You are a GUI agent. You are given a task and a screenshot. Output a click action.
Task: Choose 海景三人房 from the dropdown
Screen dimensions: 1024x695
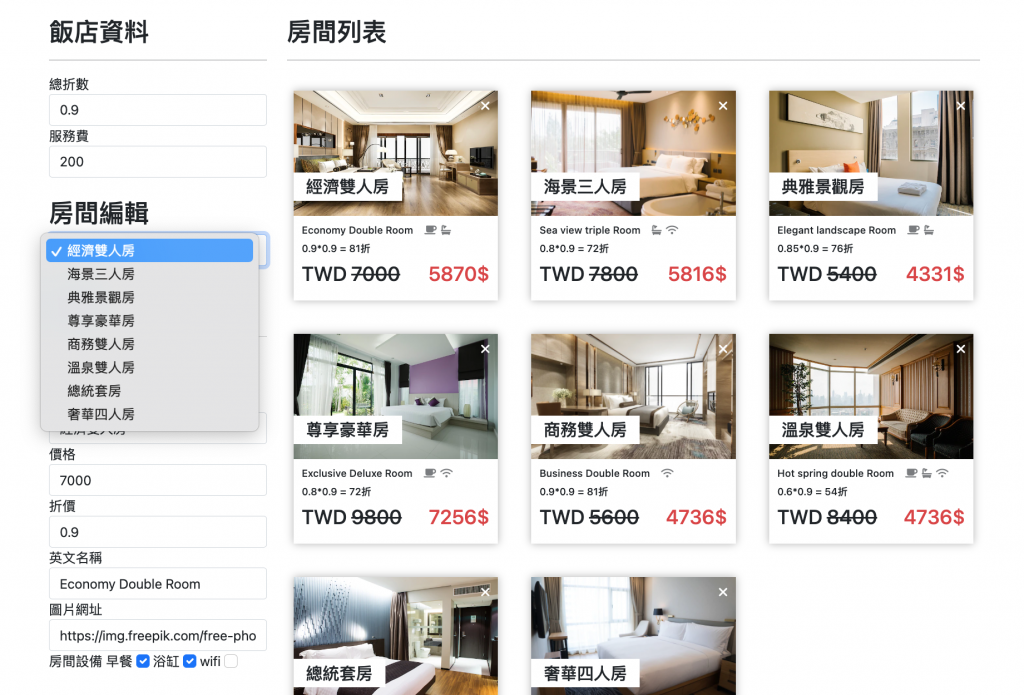coord(150,274)
